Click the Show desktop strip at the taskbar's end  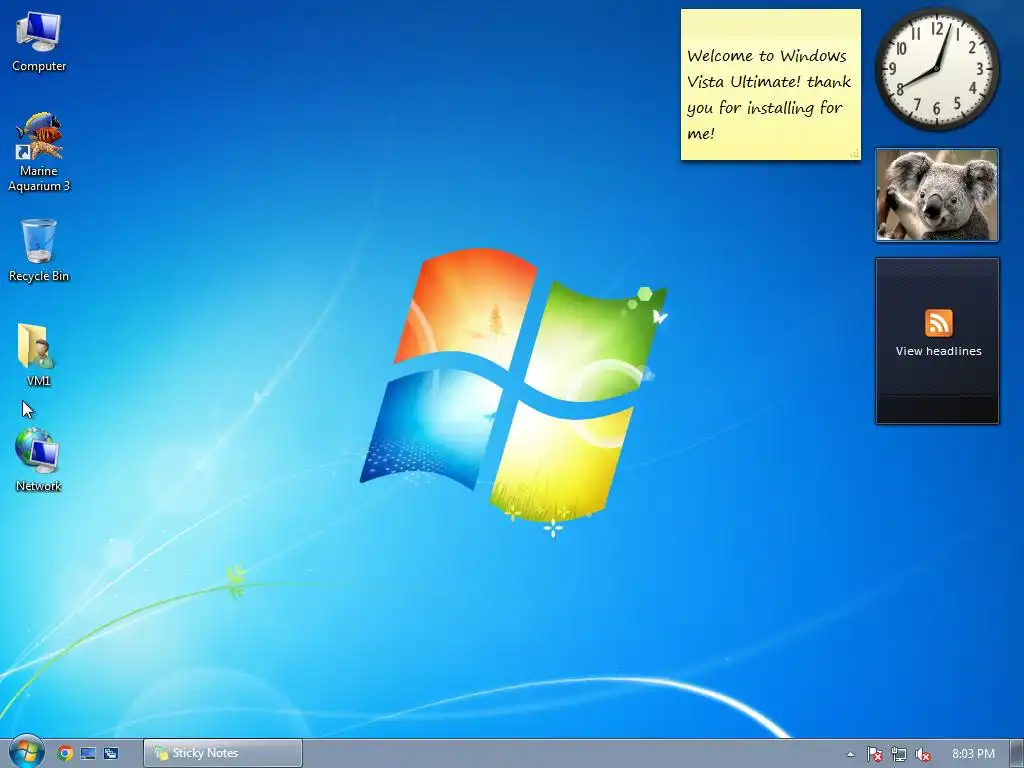(1017, 754)
